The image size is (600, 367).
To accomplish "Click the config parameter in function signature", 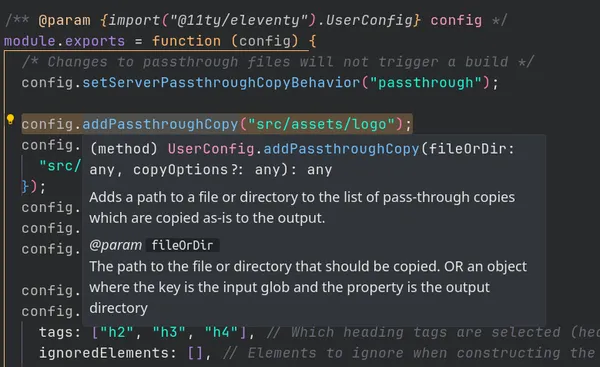I will coord(264,41).
